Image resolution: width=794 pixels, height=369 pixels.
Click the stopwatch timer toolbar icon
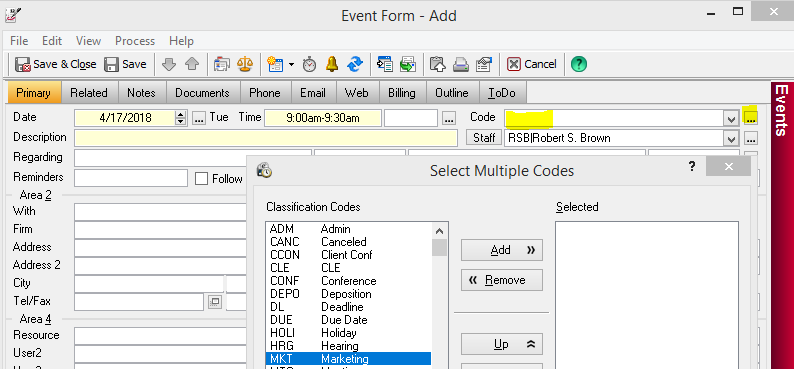309,64
